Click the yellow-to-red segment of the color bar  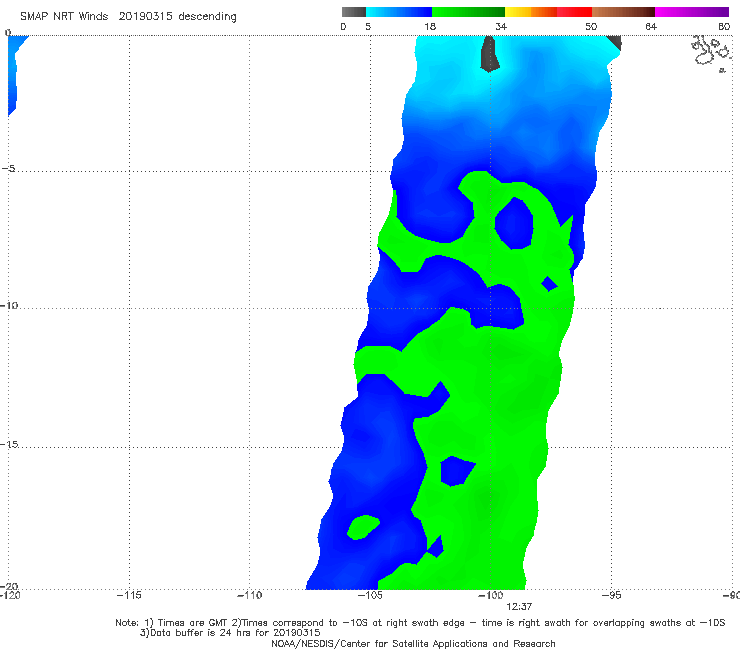[548, 12]
